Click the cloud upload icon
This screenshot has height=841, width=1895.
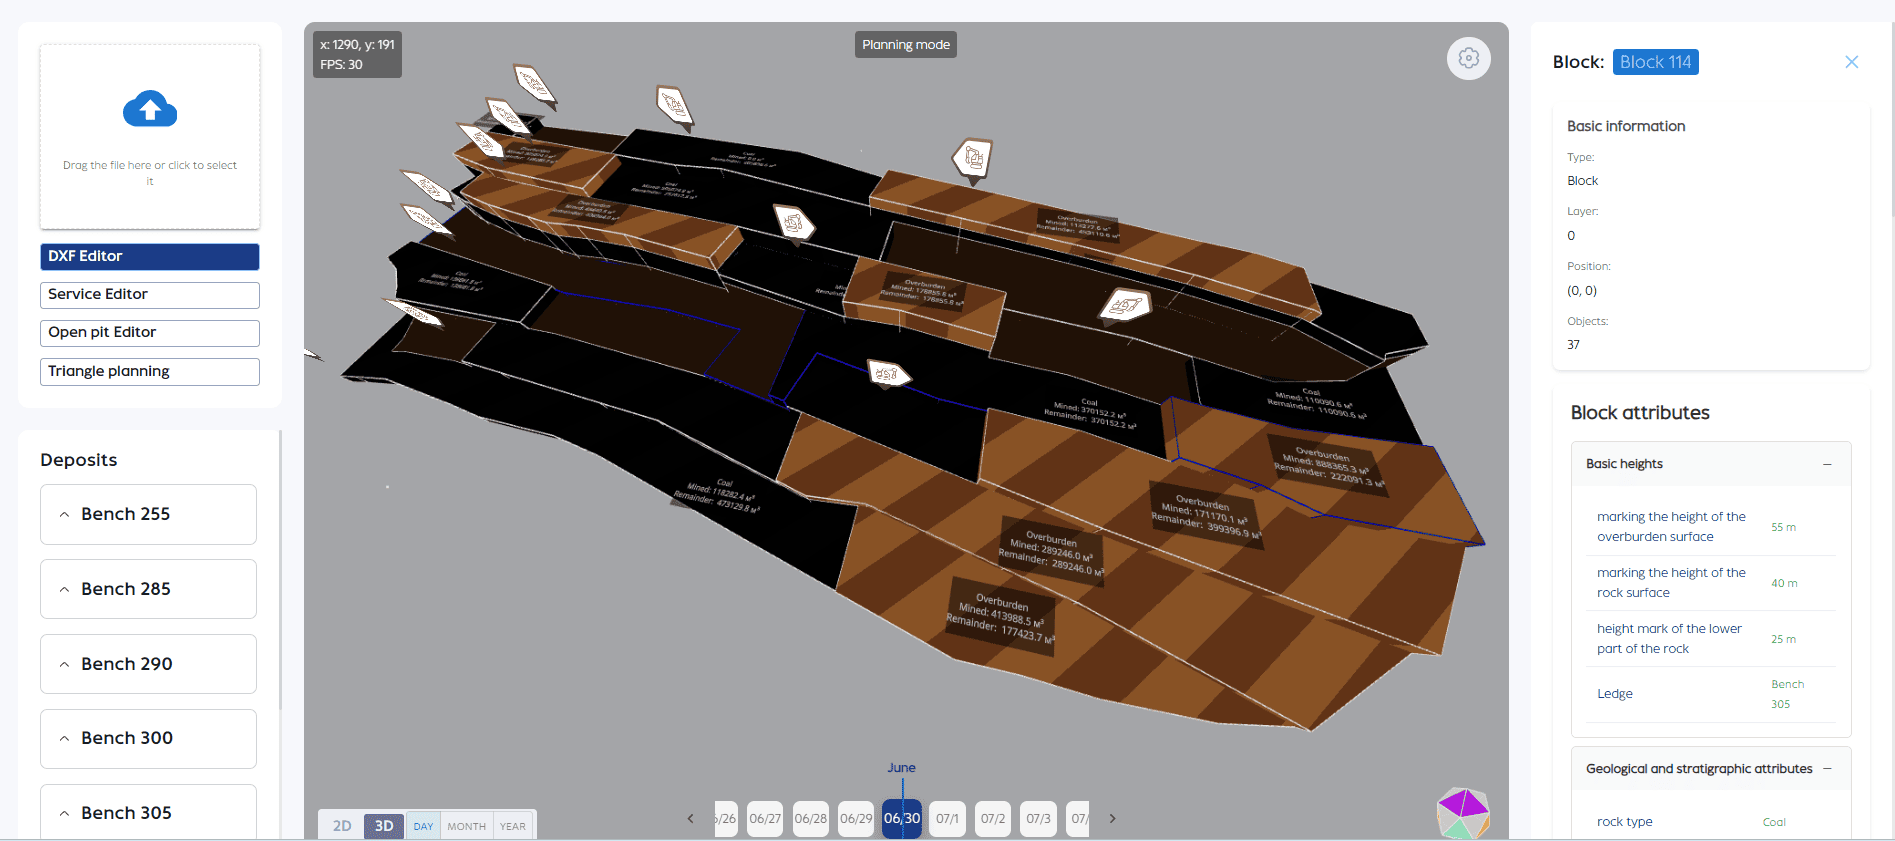pyautogui.click(x=150, y=109)
